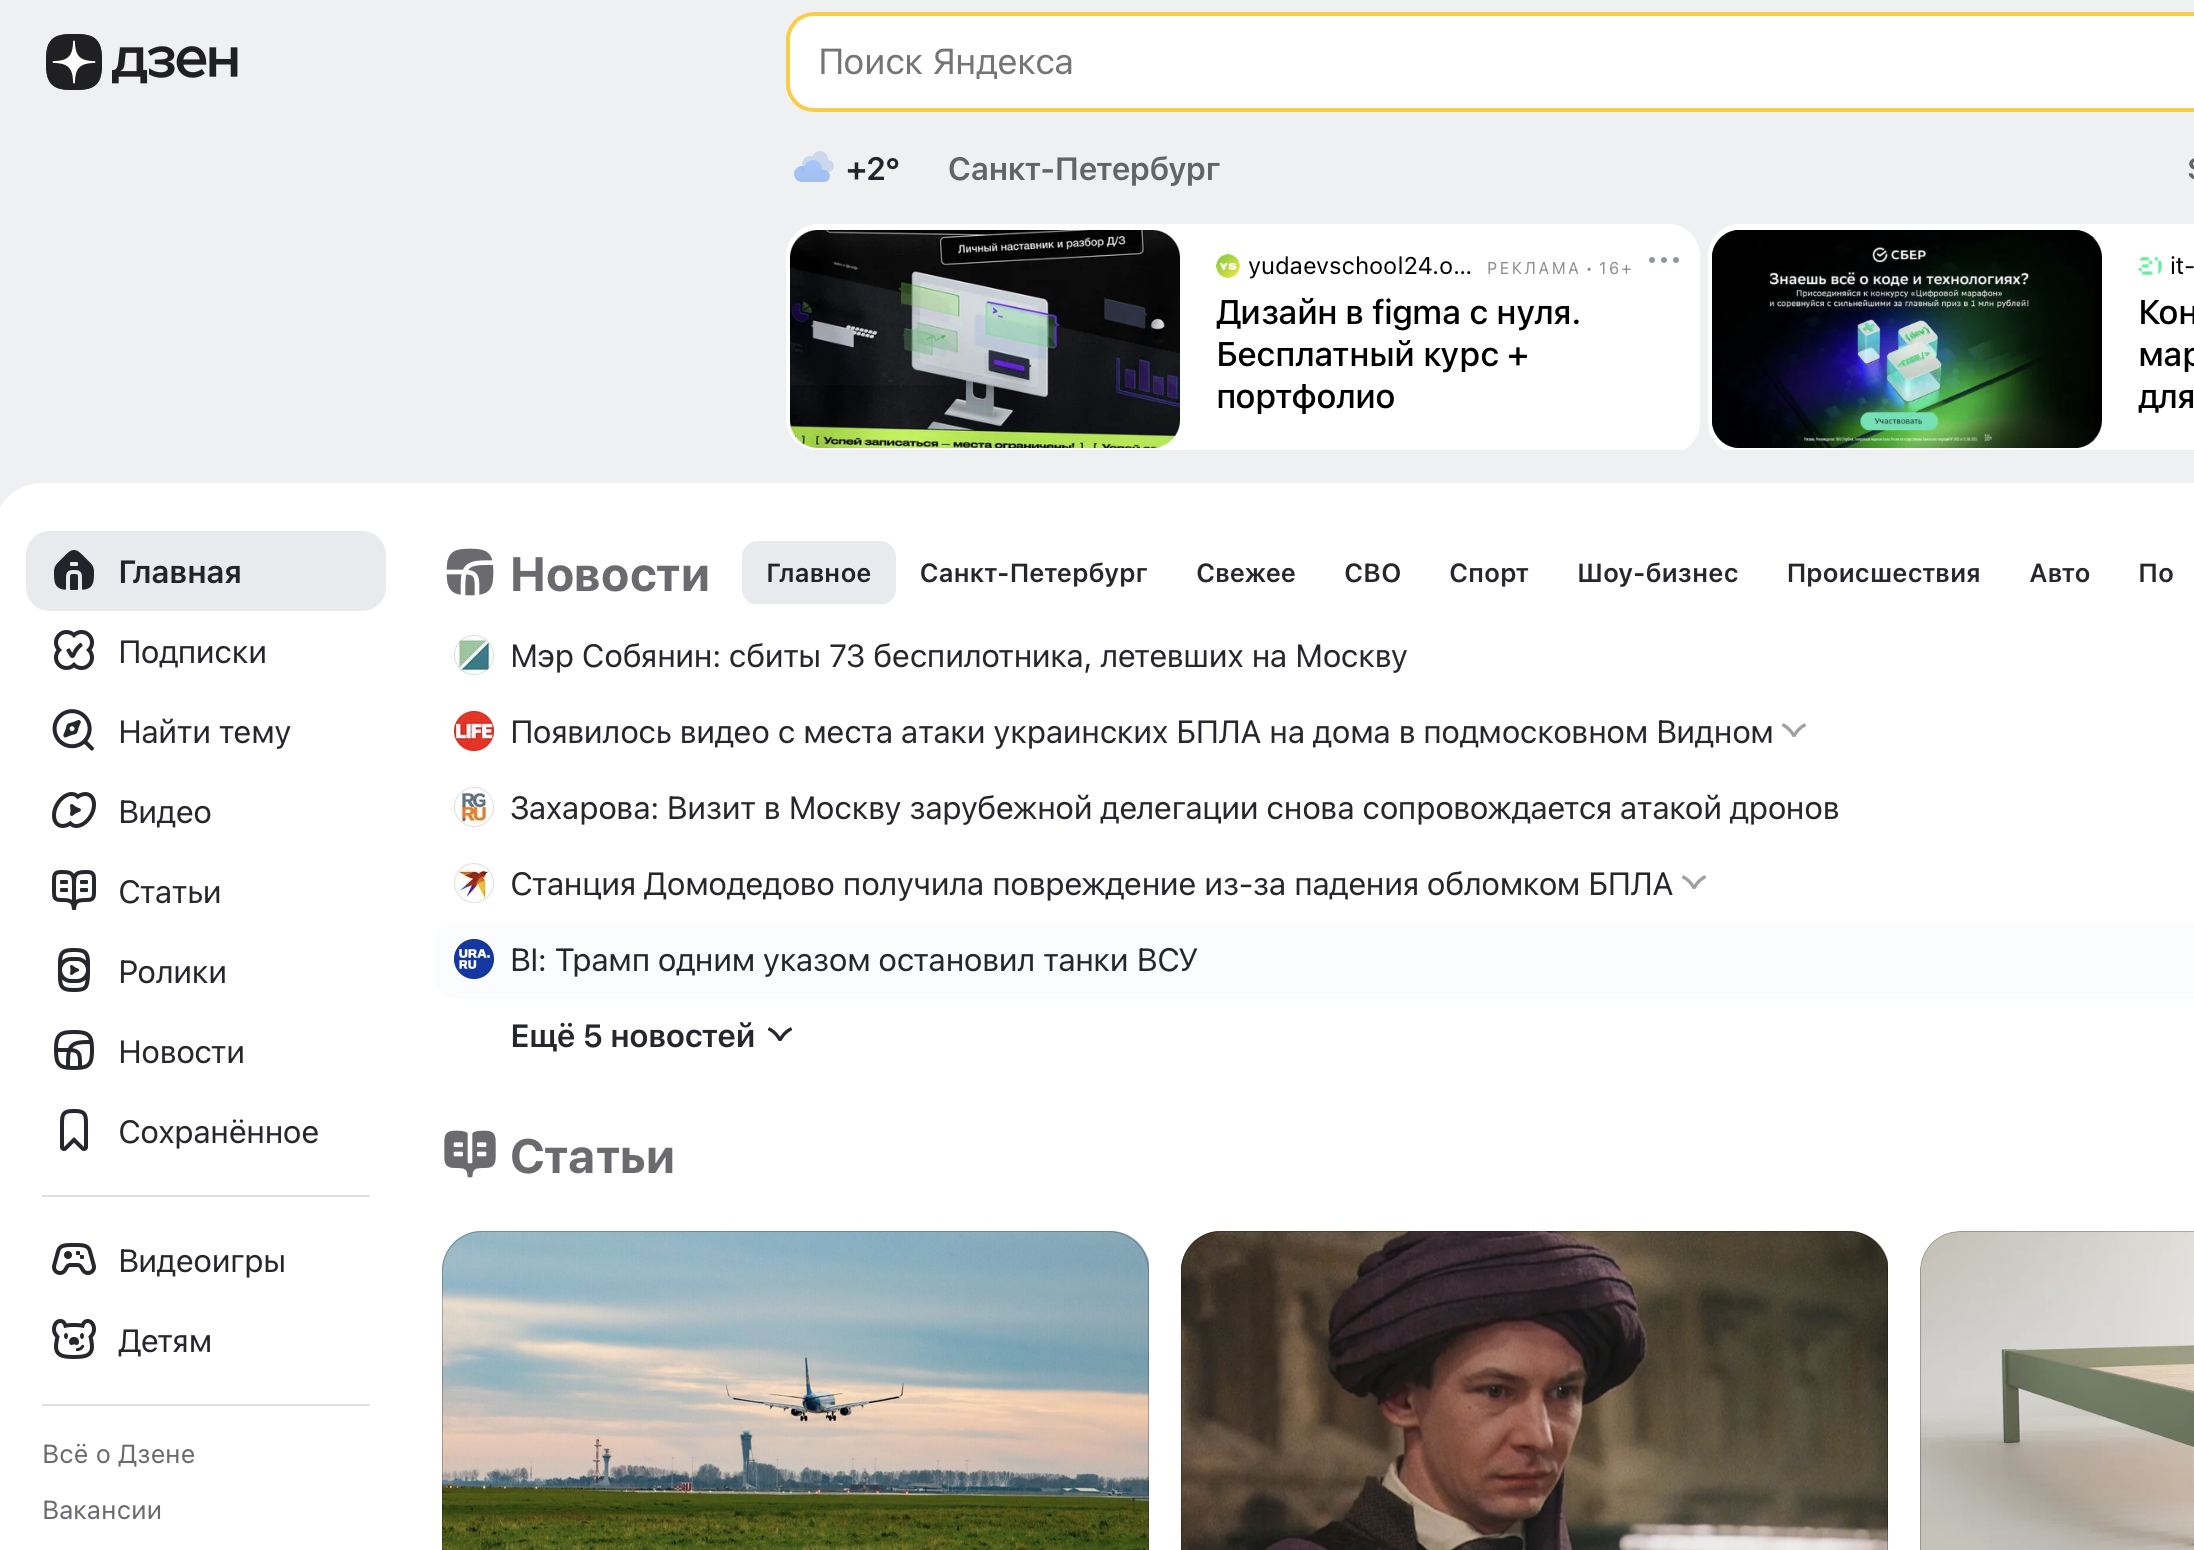Open the Новости sidebar icon

pos(73,1051)
